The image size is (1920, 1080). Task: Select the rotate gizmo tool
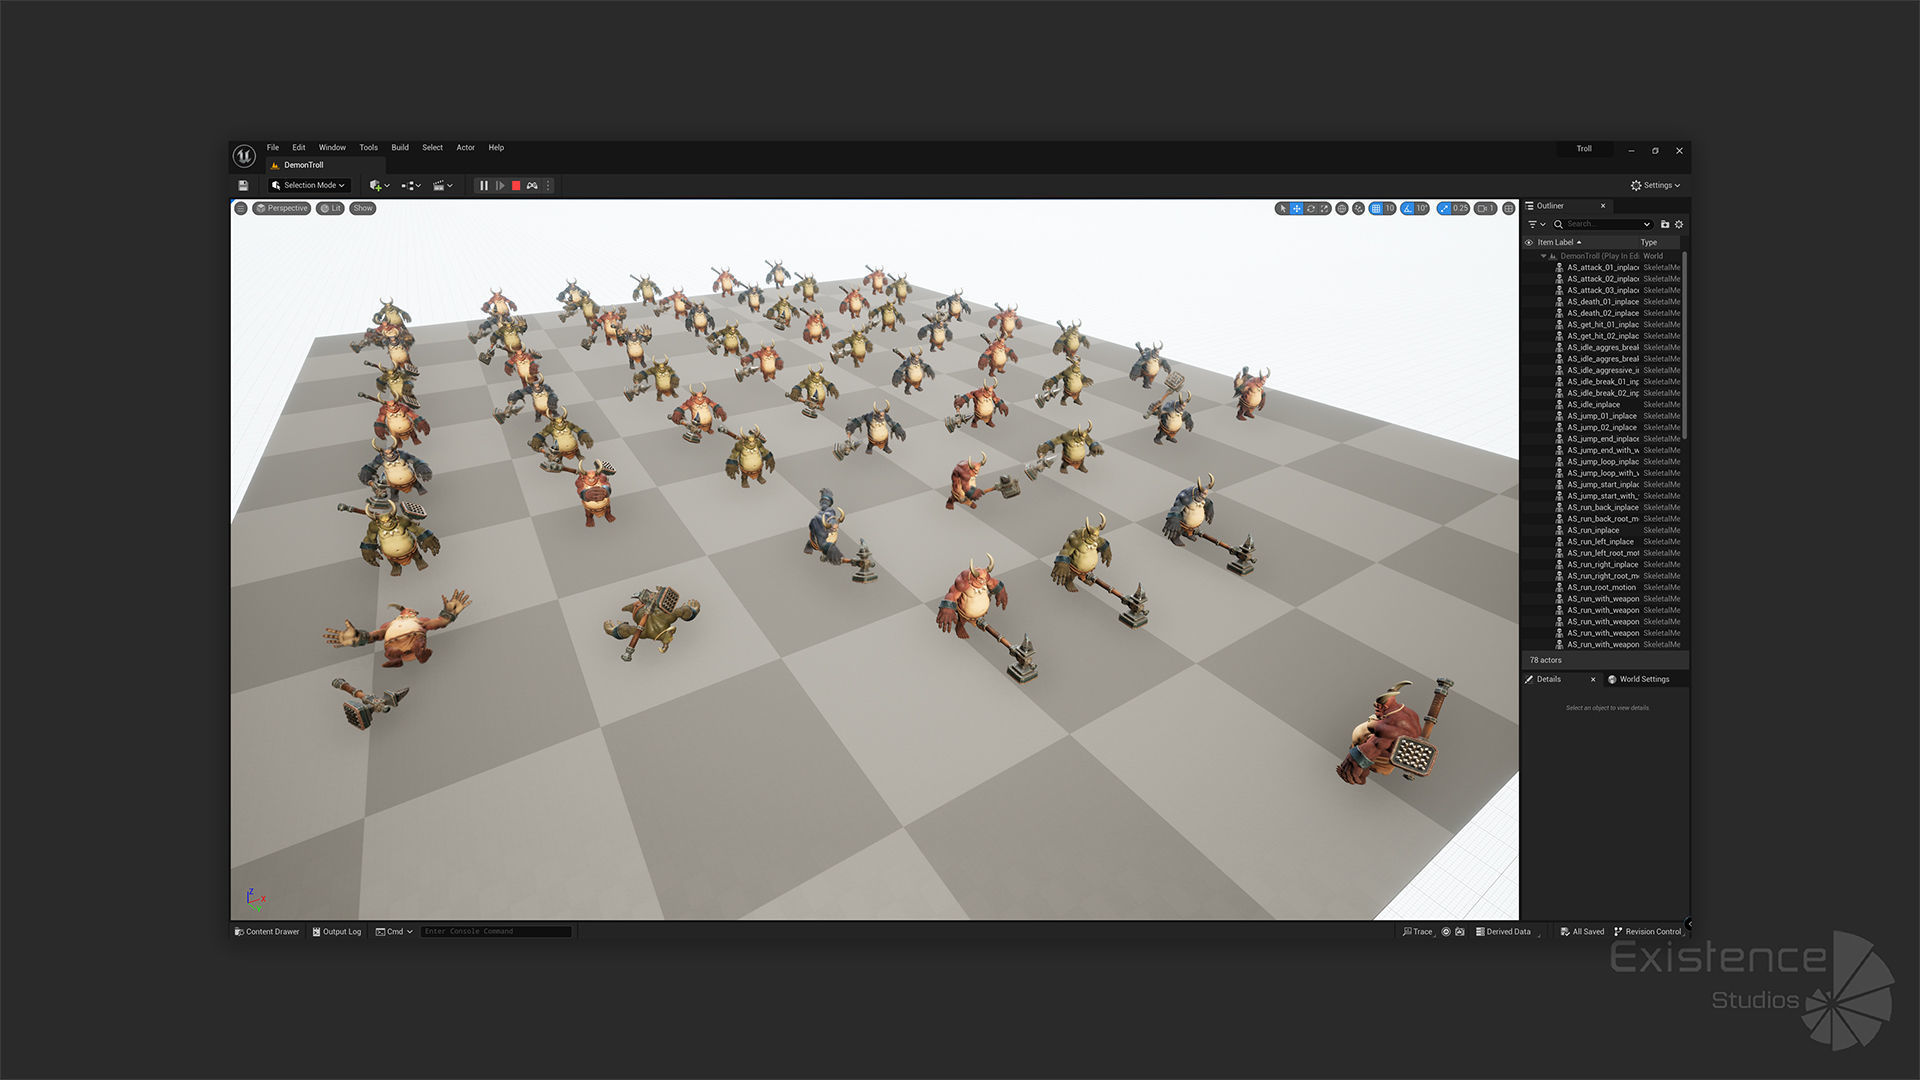(x=1310, y=209)
